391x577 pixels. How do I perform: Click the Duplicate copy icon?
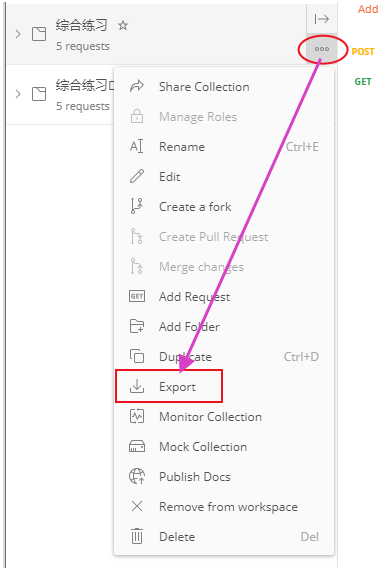(137, 356)
